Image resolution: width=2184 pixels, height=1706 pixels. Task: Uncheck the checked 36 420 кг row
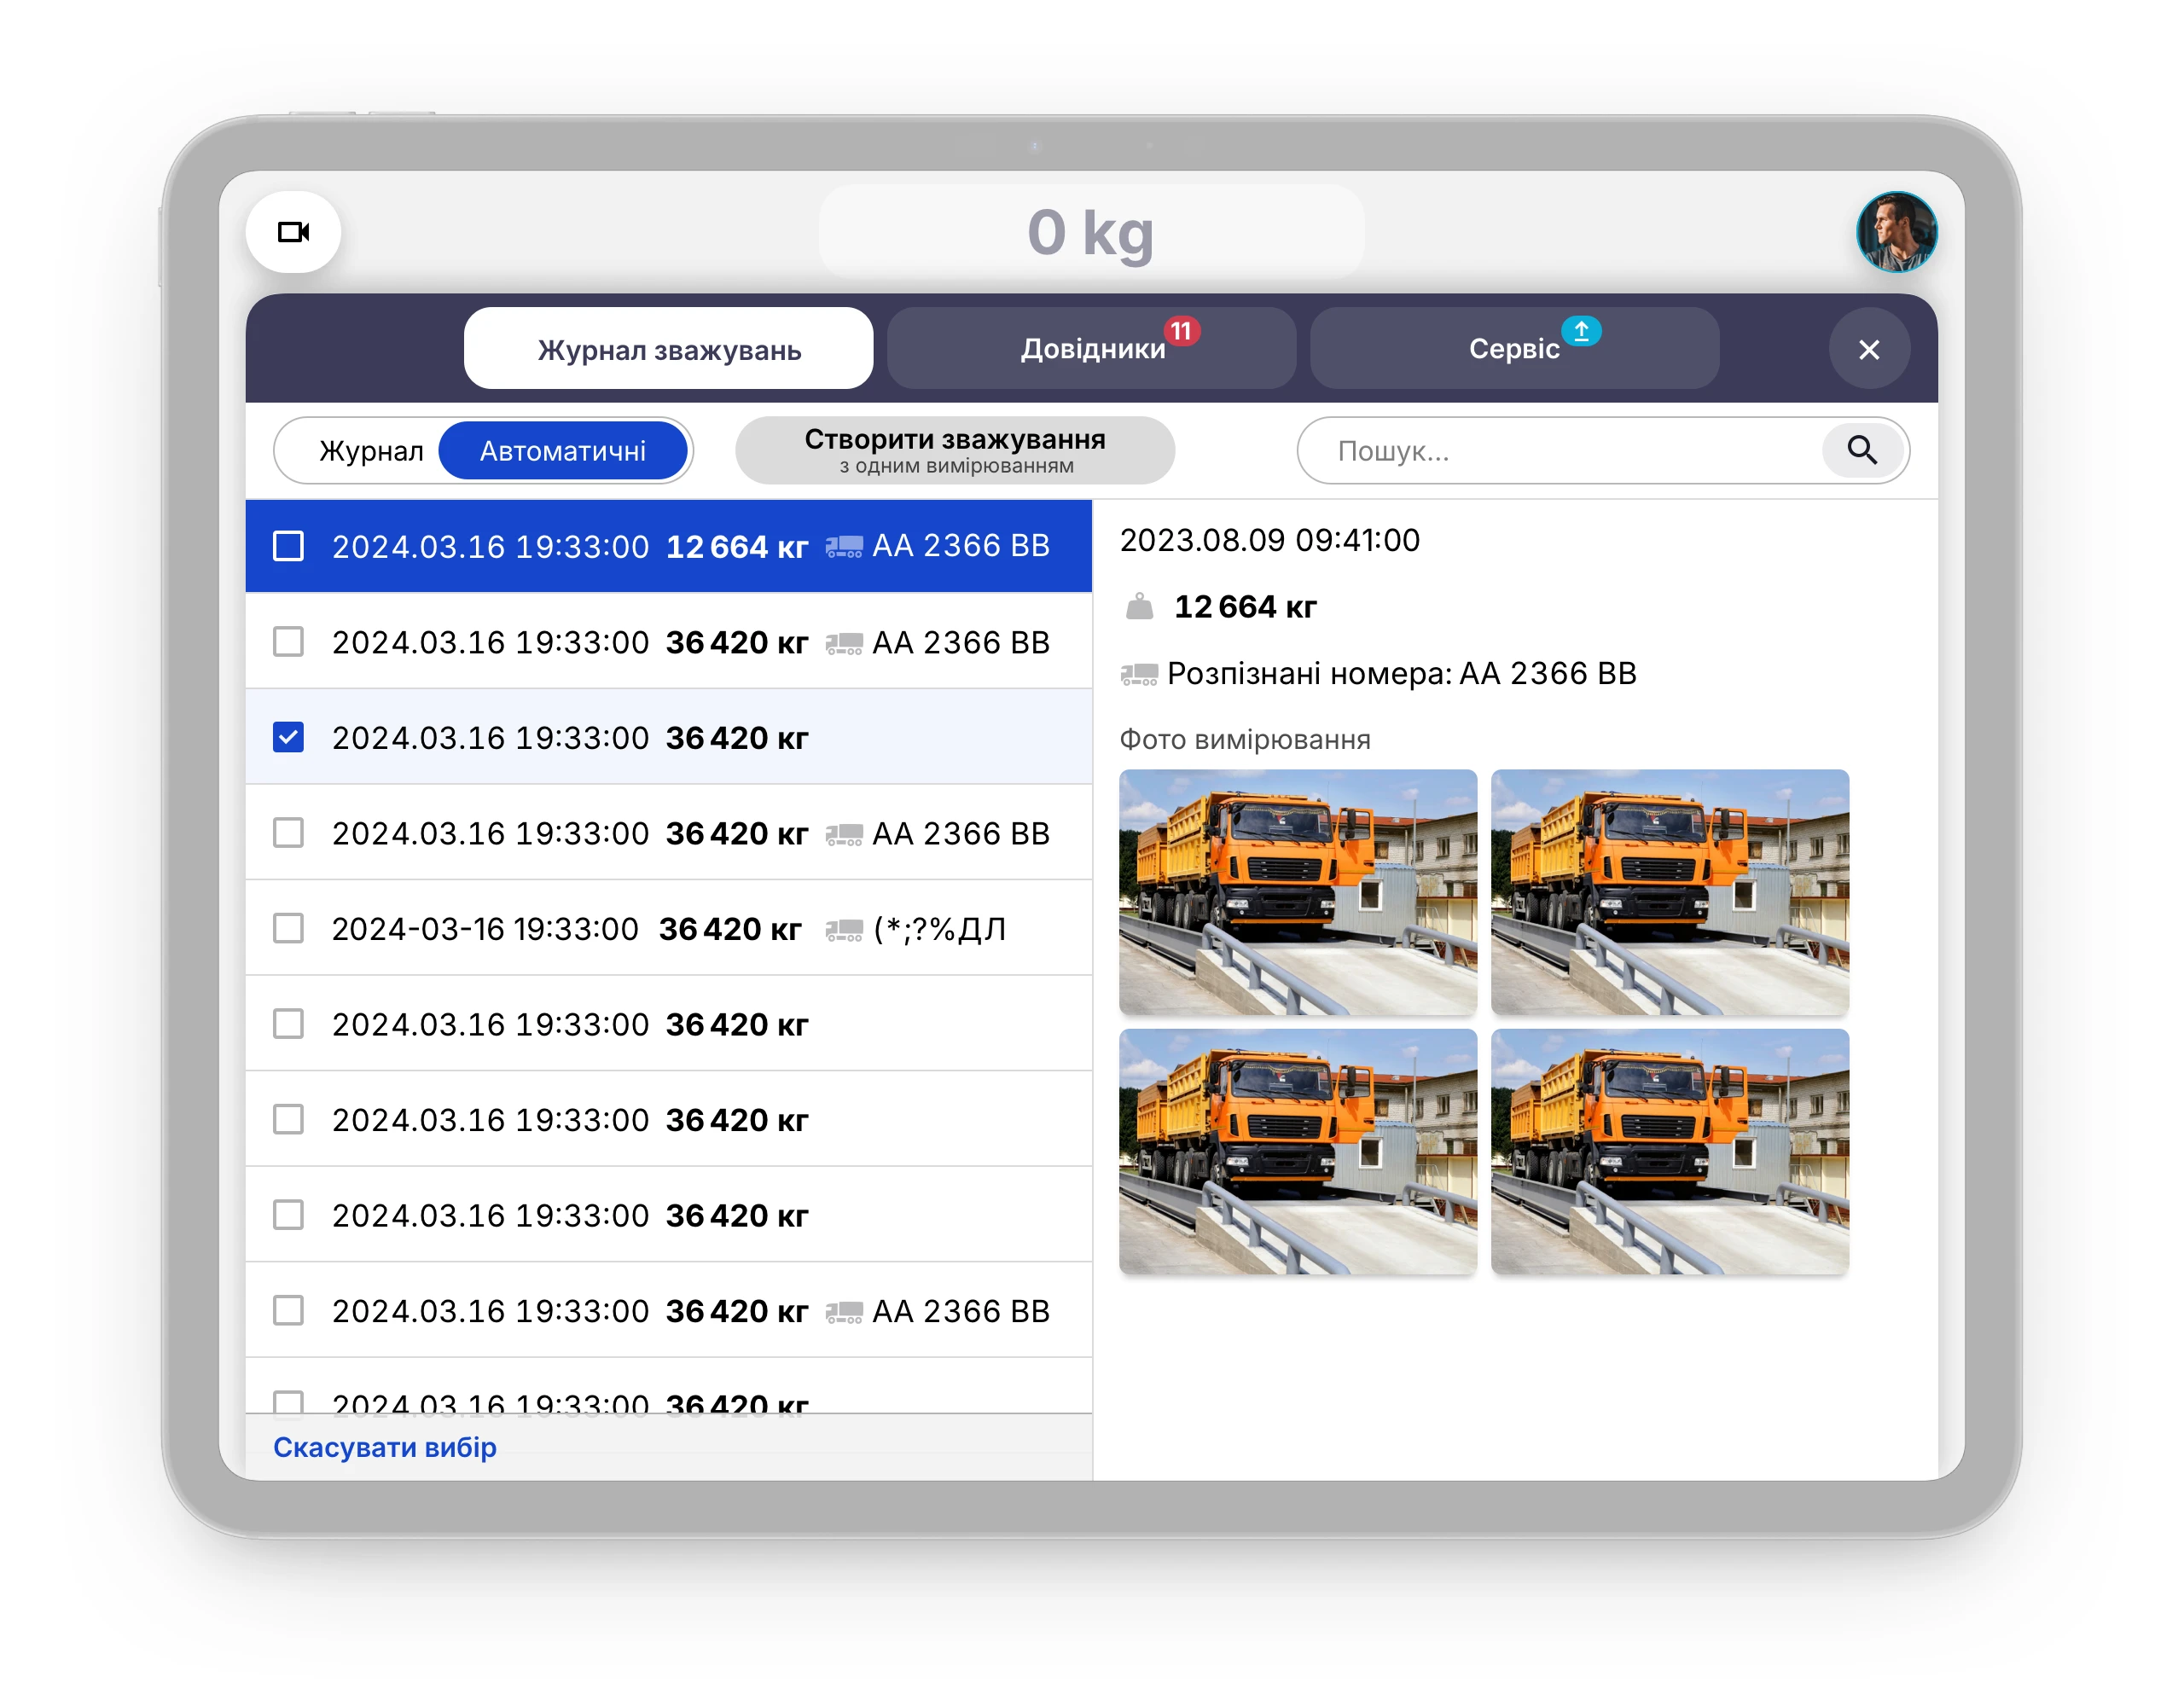tap(288, 738)
